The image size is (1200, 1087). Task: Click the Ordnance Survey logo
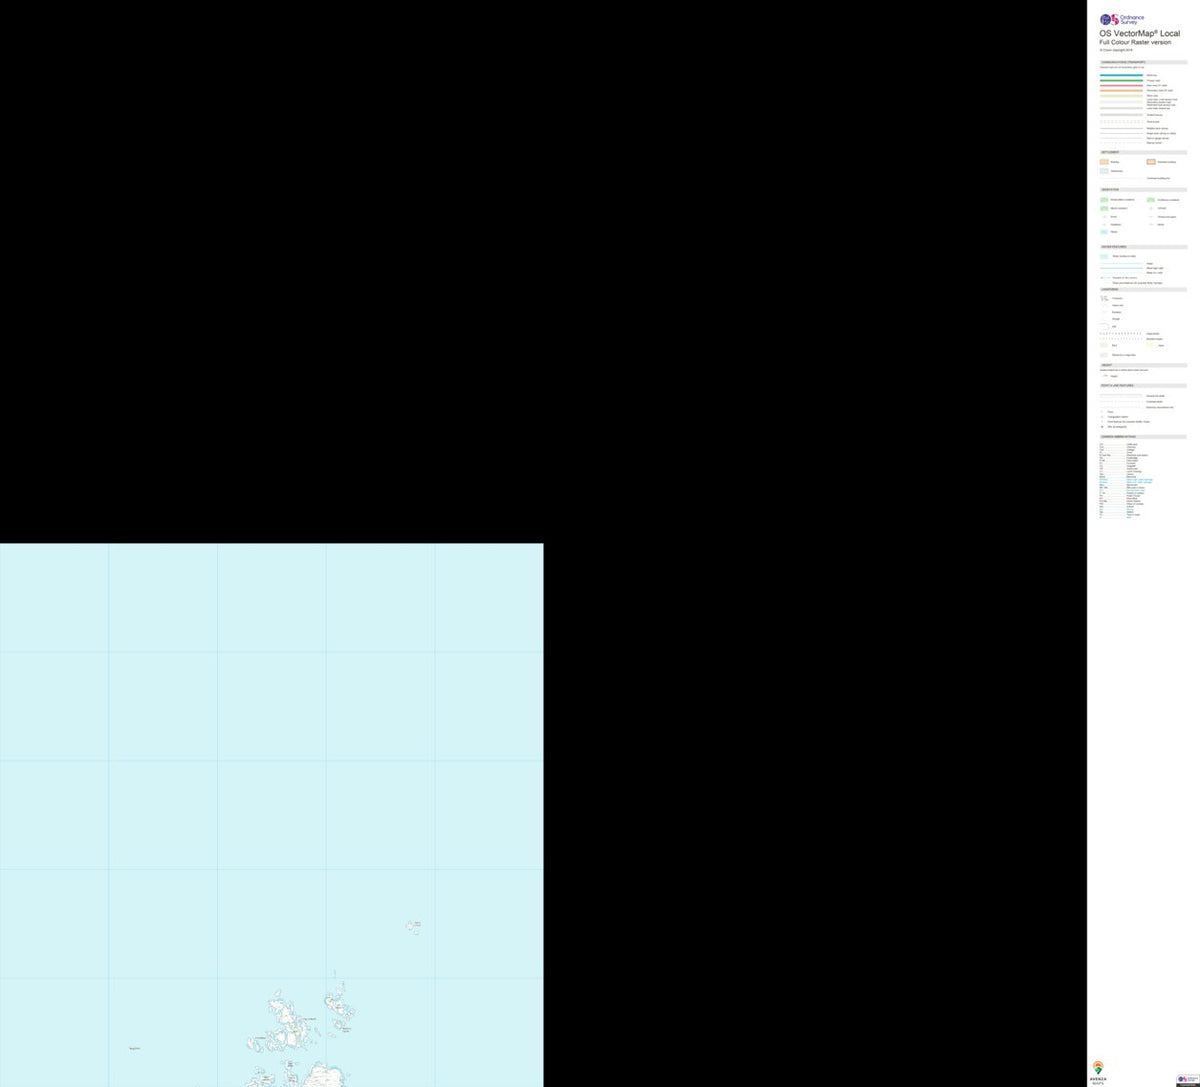coord(1120,18)
